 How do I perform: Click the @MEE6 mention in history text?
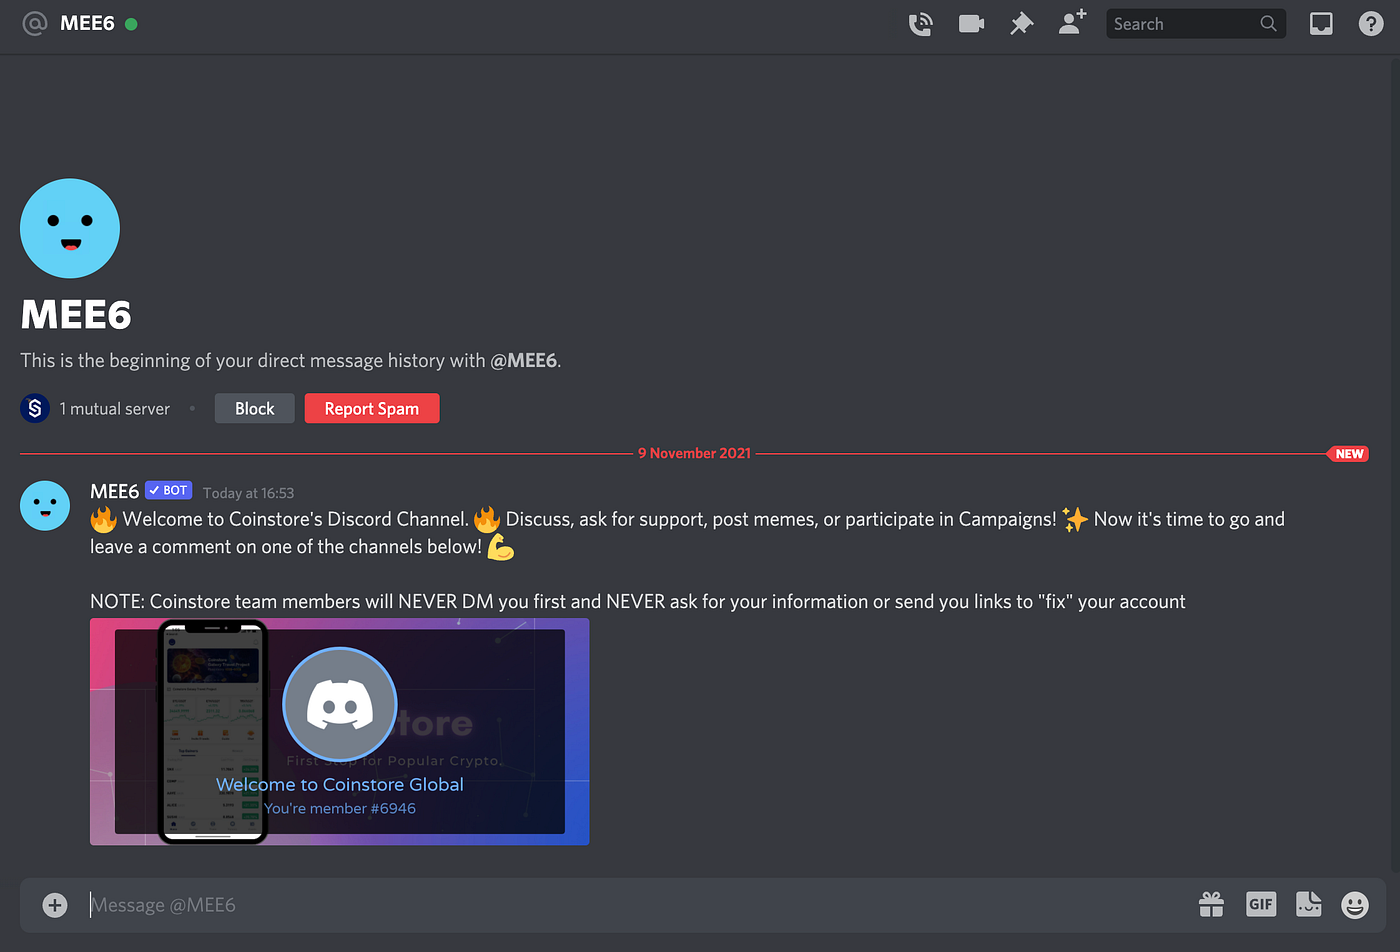(523, 360)
